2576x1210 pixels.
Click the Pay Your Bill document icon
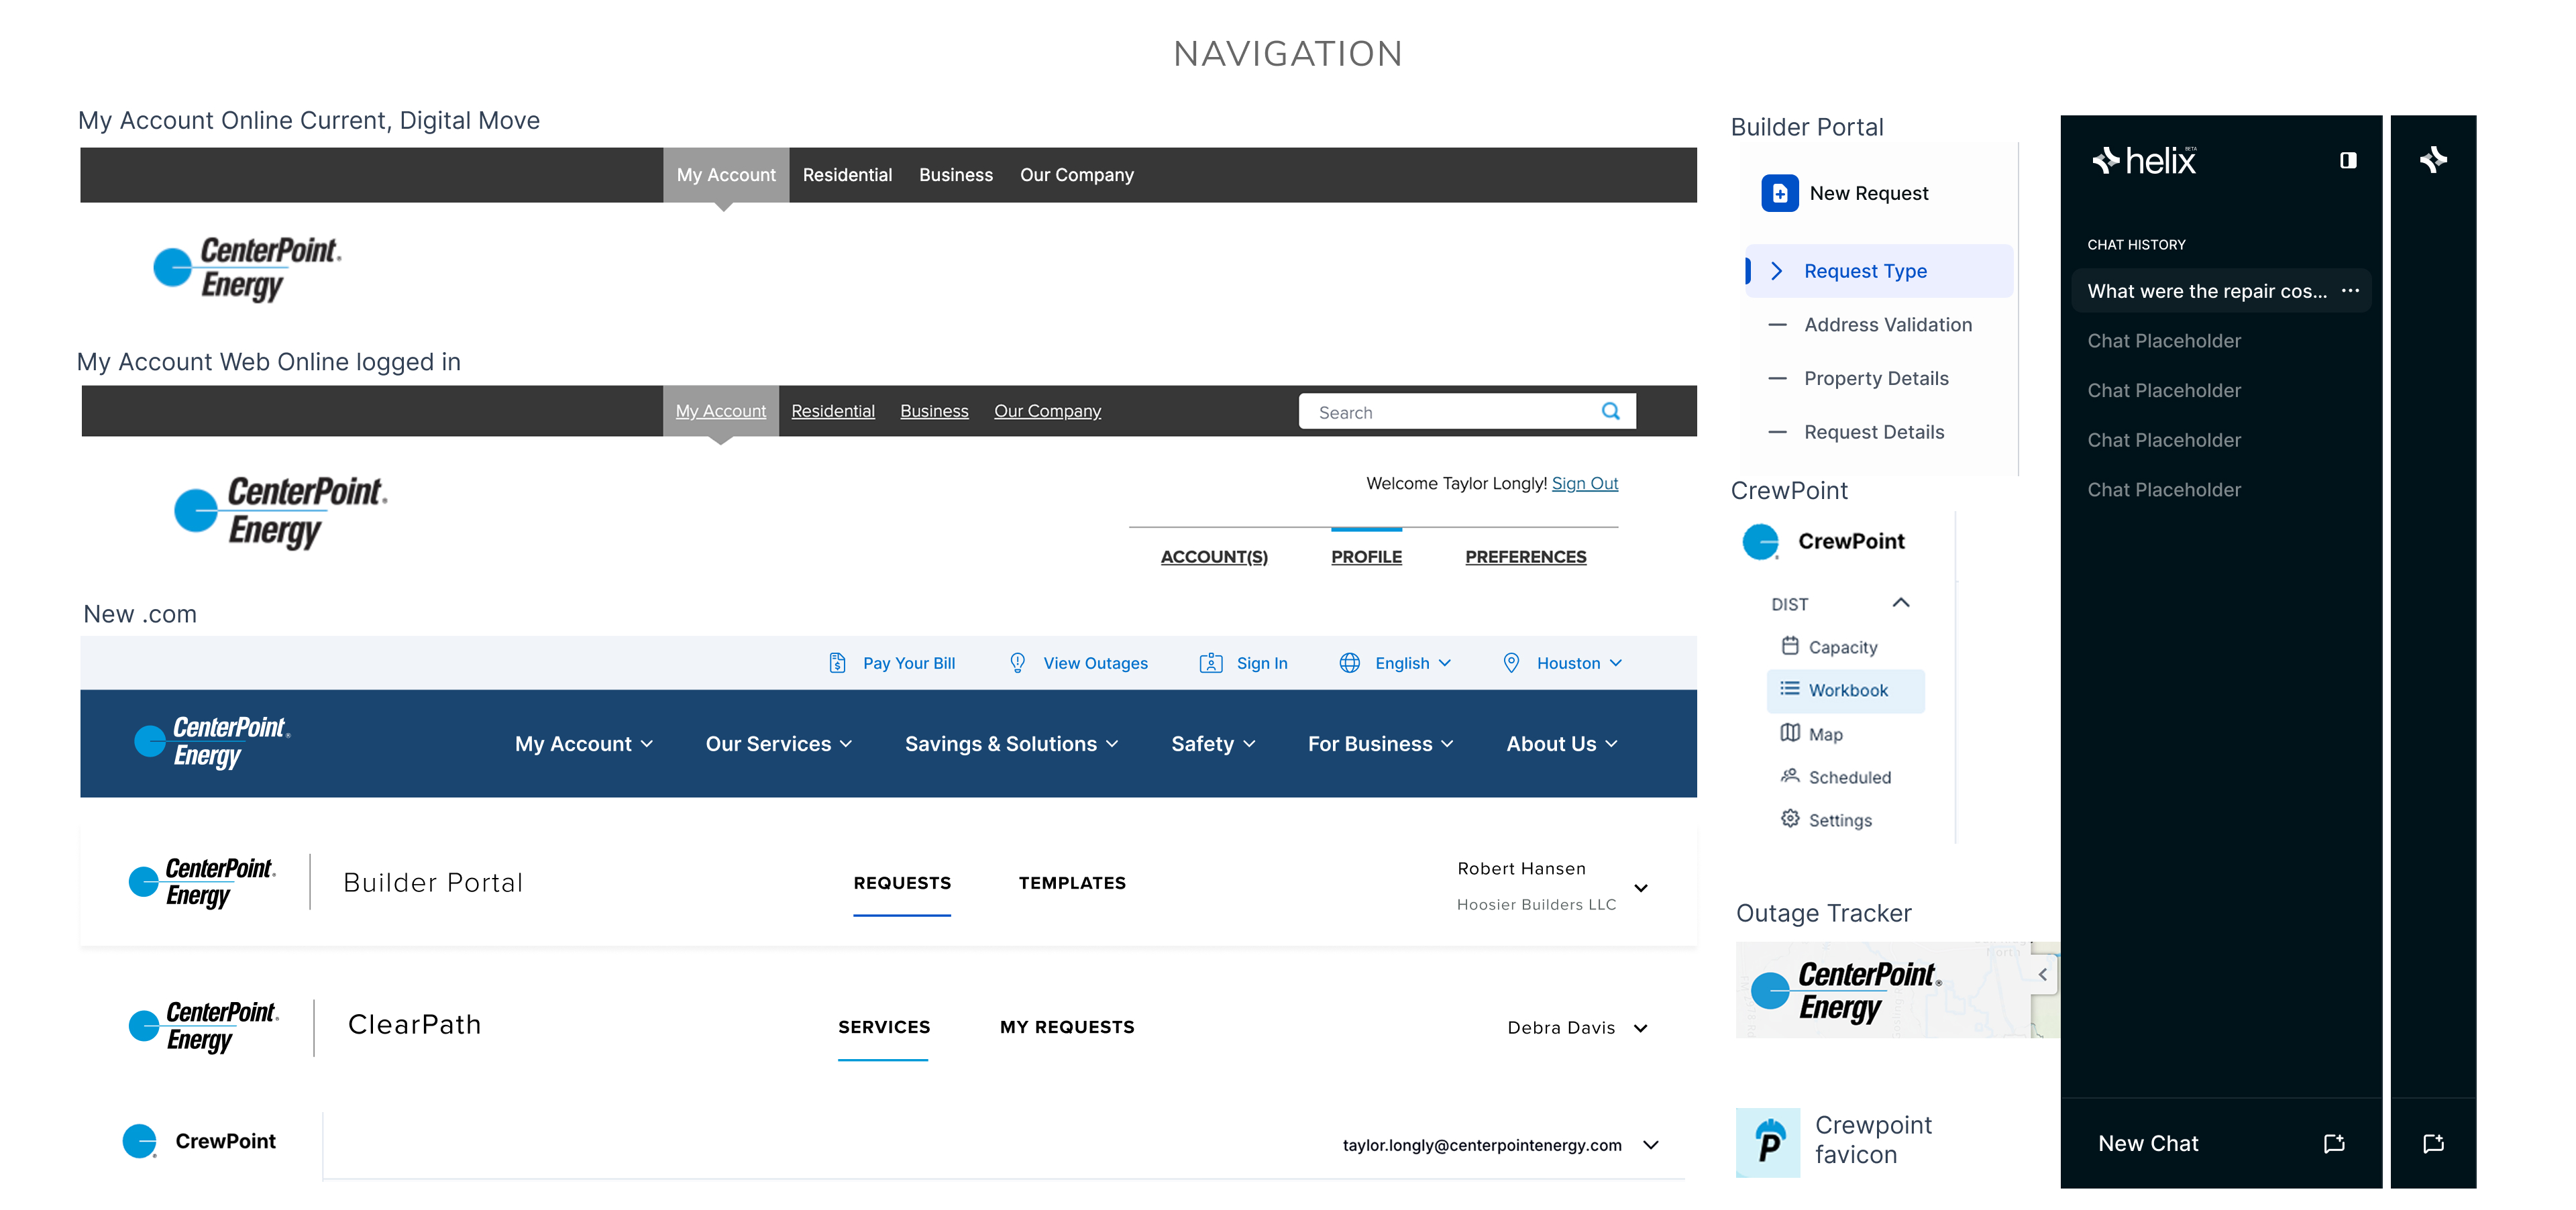coord(837,663)
